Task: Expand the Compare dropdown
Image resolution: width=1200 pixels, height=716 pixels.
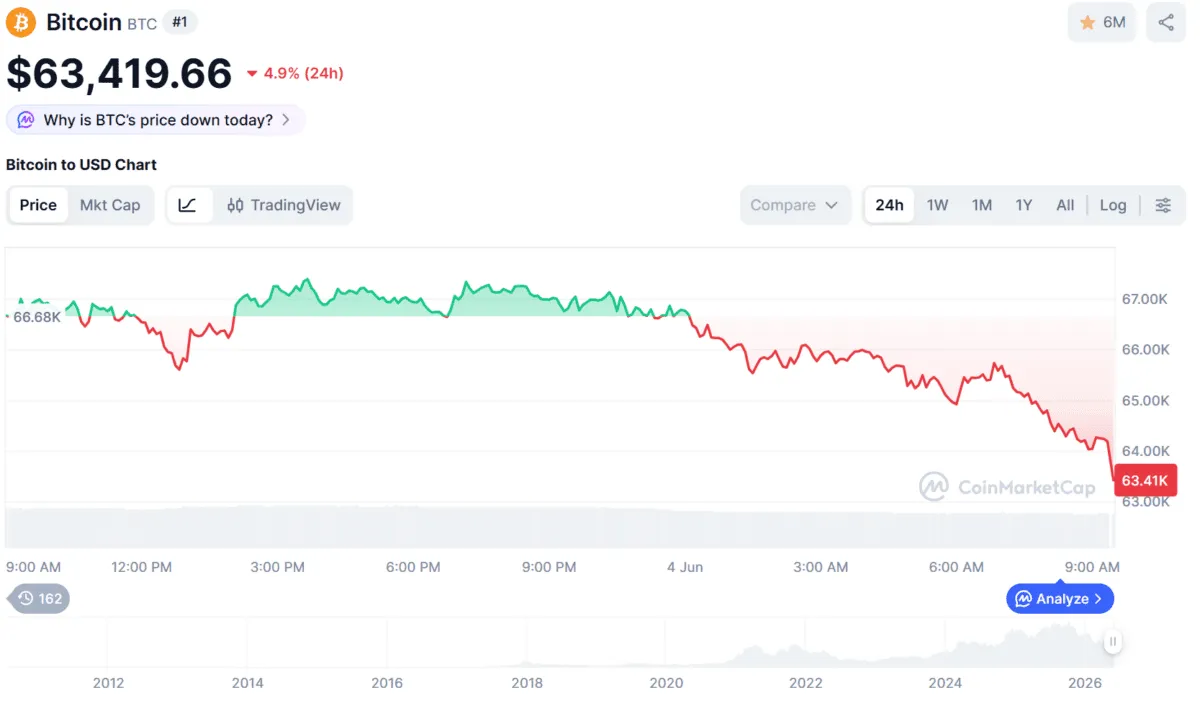Action: tap(795, 205)
